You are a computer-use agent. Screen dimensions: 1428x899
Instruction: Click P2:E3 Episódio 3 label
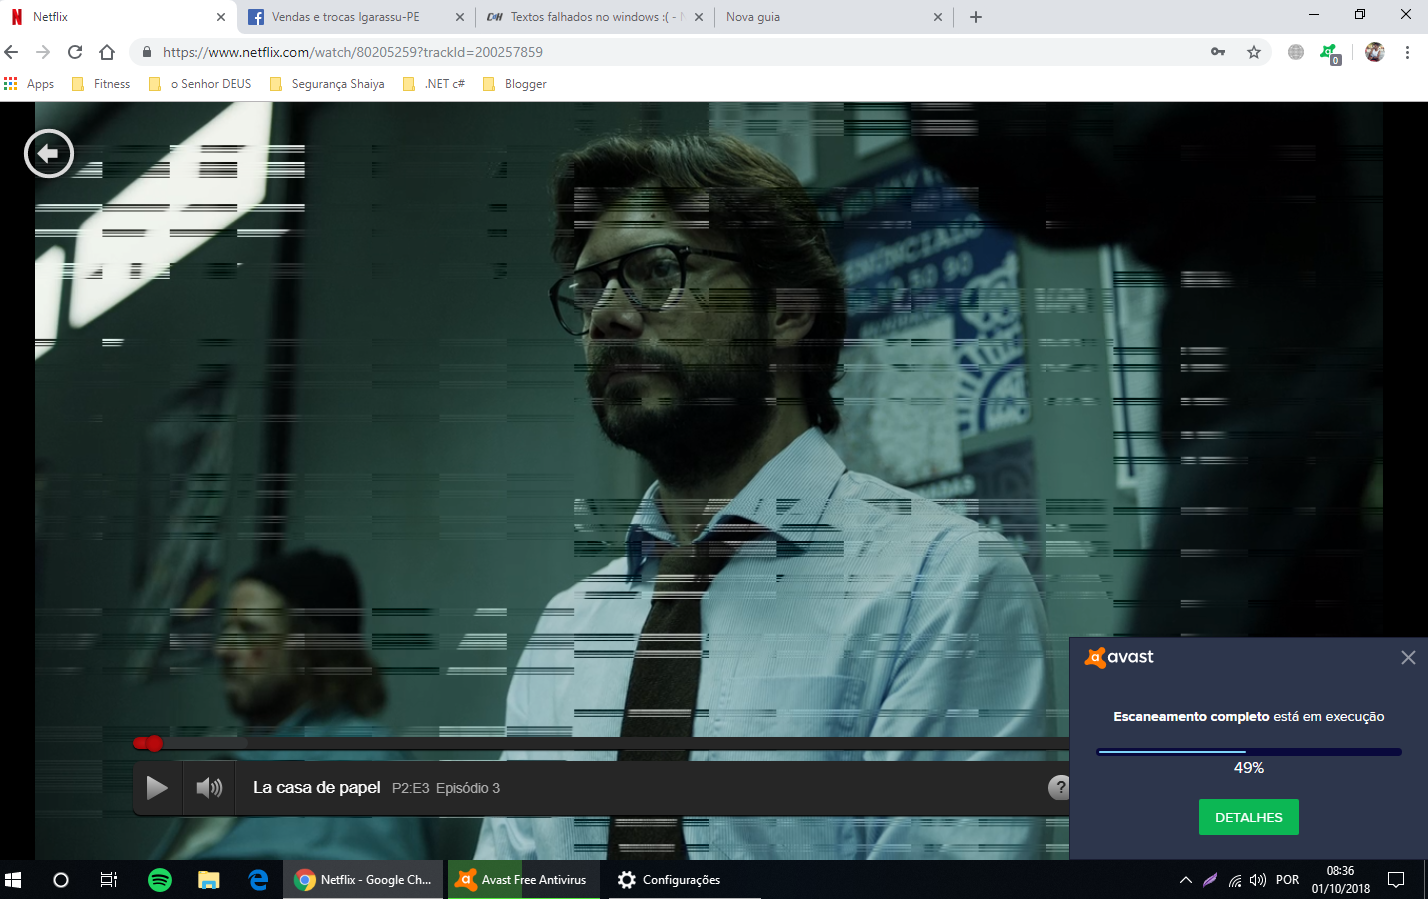[x=446, y=788]
